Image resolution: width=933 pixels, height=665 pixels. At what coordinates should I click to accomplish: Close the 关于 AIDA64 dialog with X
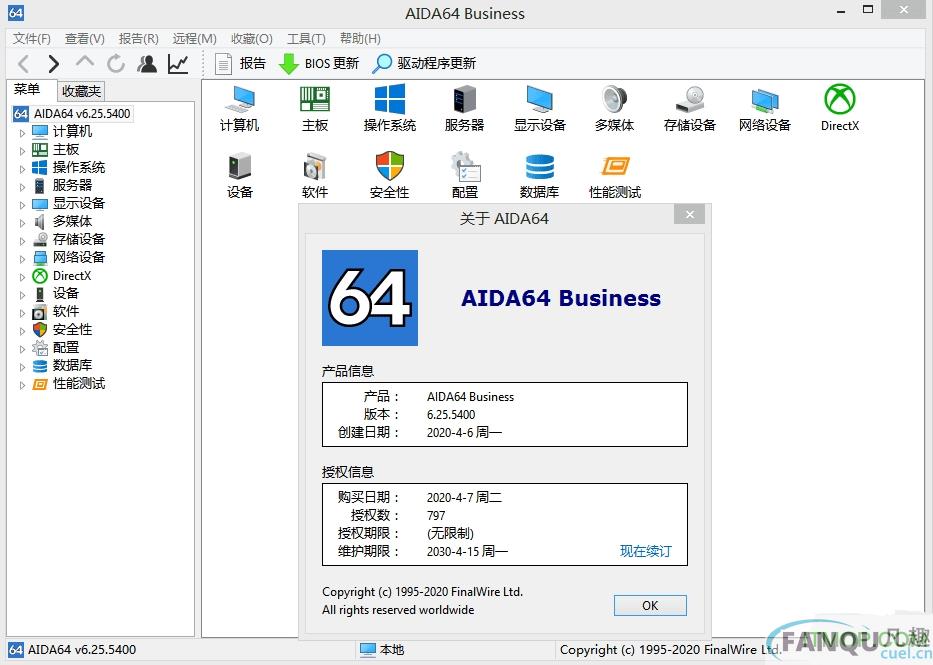click(690, 214)
